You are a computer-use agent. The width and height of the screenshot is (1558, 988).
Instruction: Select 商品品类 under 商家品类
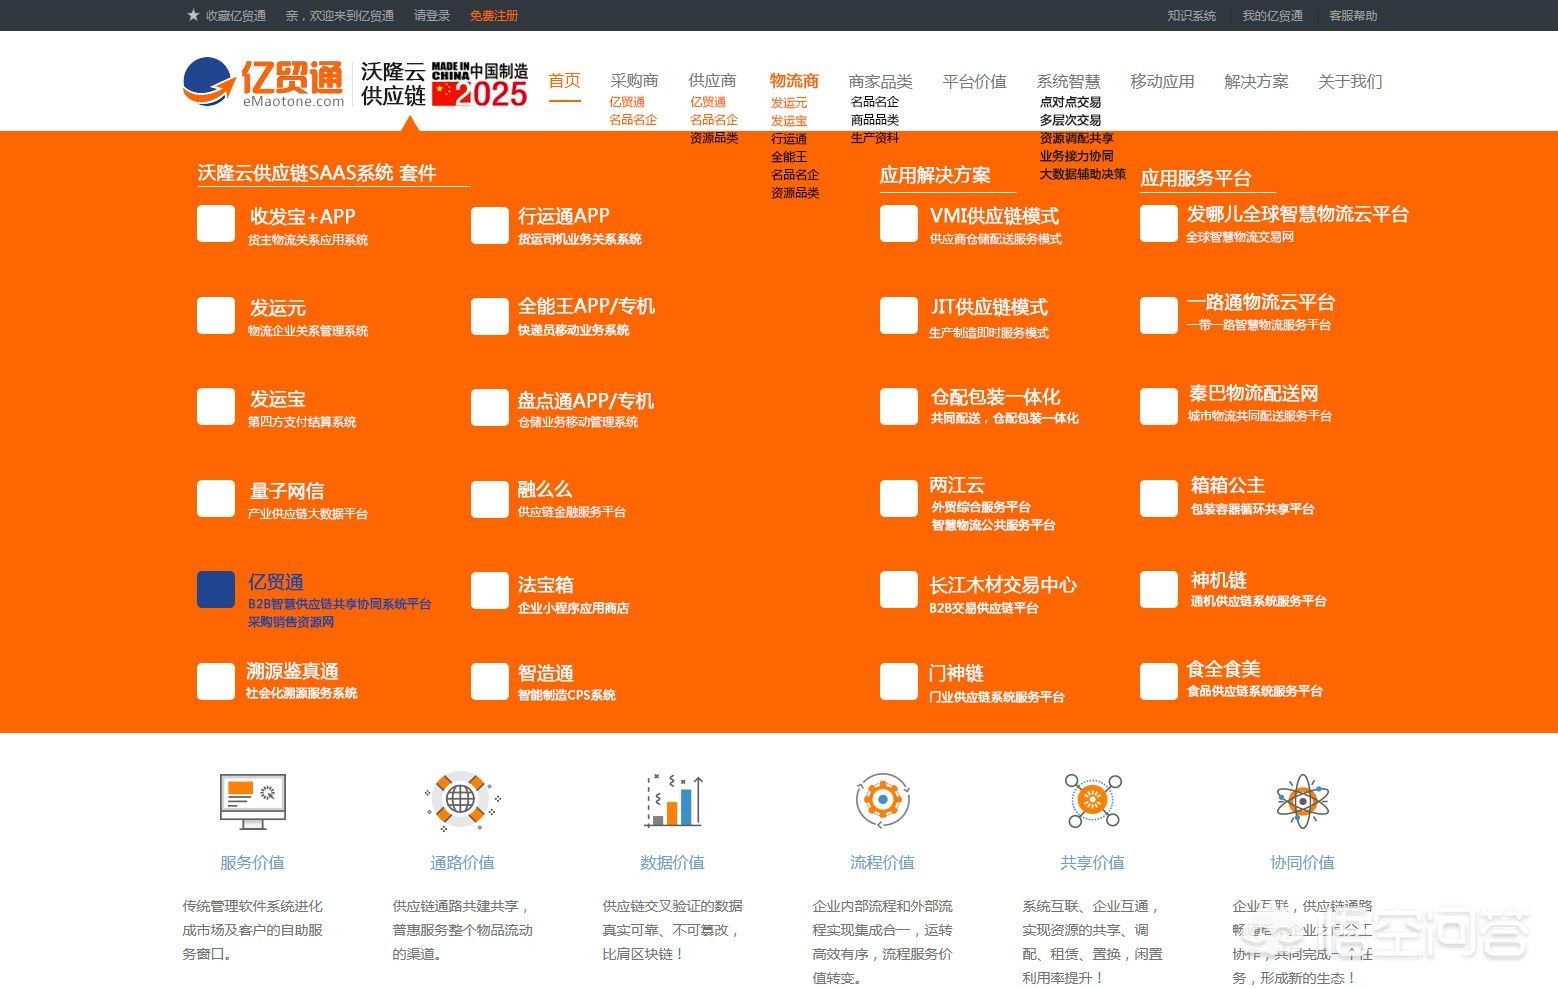pyautogui.click(x=875, y=120)
